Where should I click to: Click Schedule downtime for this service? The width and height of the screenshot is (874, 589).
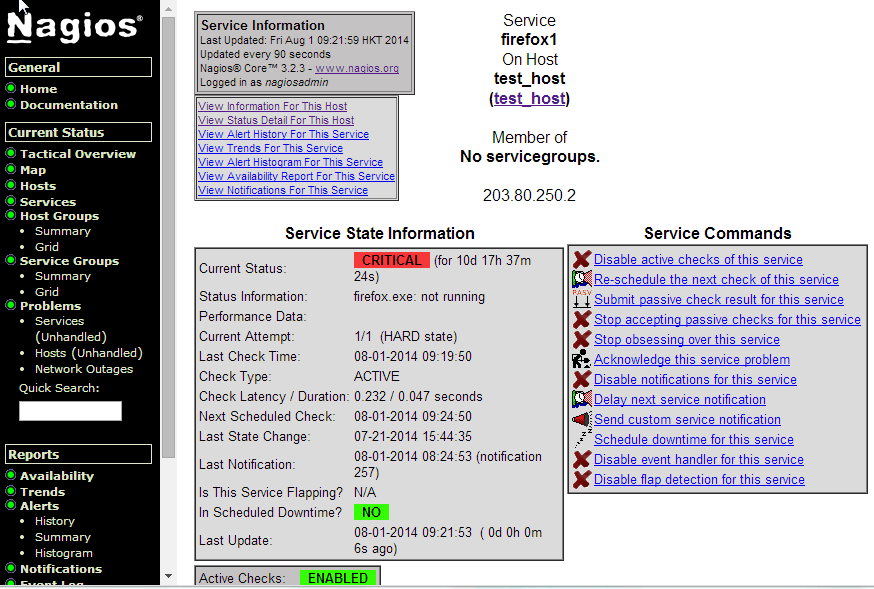pos(694,440)
